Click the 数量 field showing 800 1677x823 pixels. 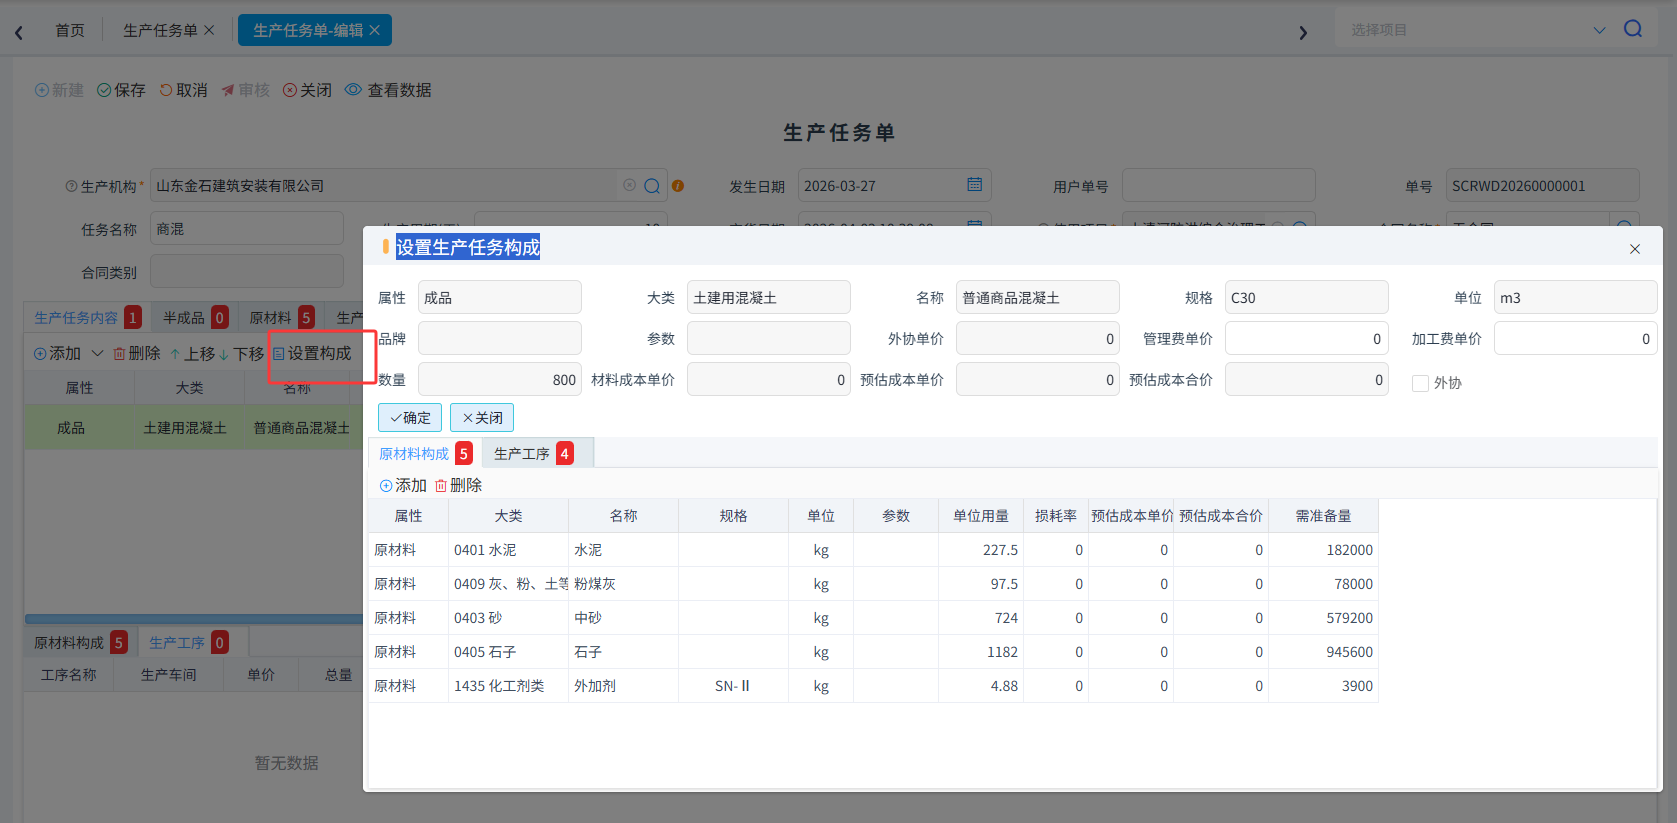point(499,380)
